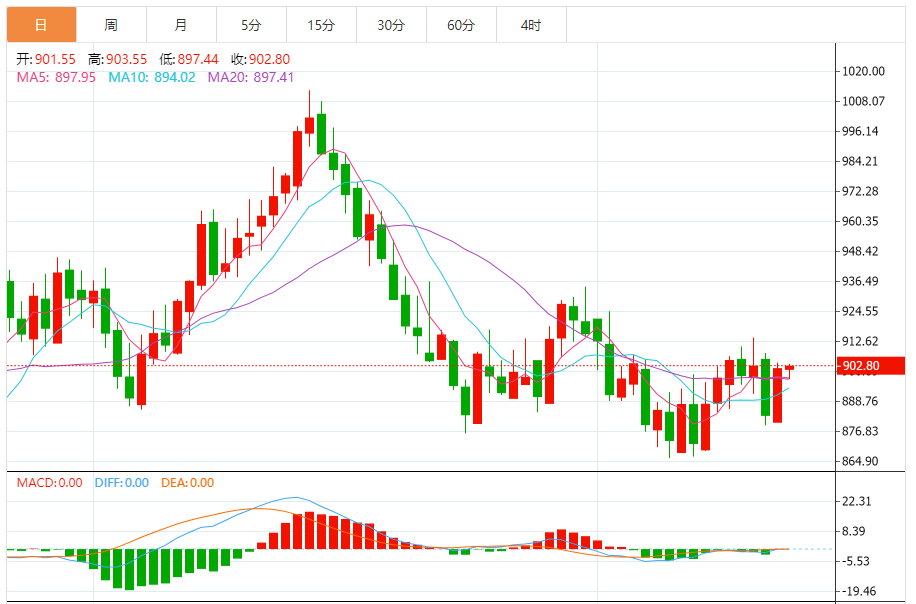Click the 高:903.55 high price value
This screenshot has height=604, width=916.
pos(117,59)
